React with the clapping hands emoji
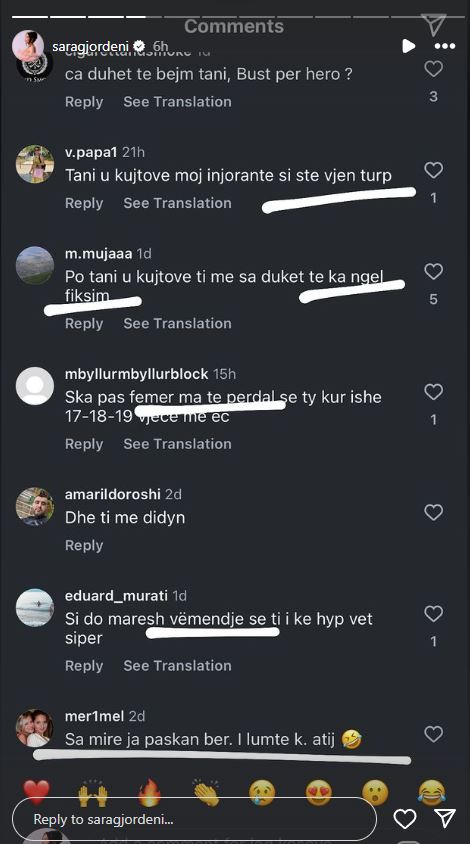The height and width of the screenshot is (844, 470). coord(206,792)
